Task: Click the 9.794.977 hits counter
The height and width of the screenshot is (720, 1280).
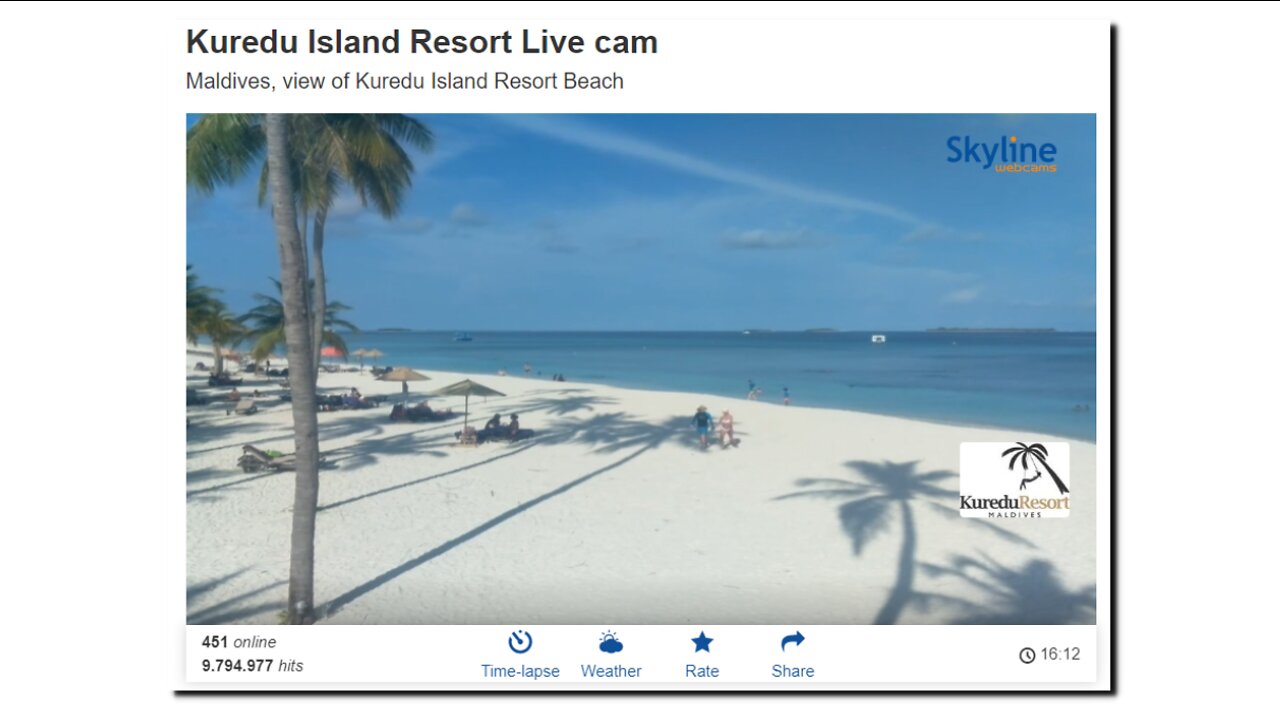Action: coord(252,665)
